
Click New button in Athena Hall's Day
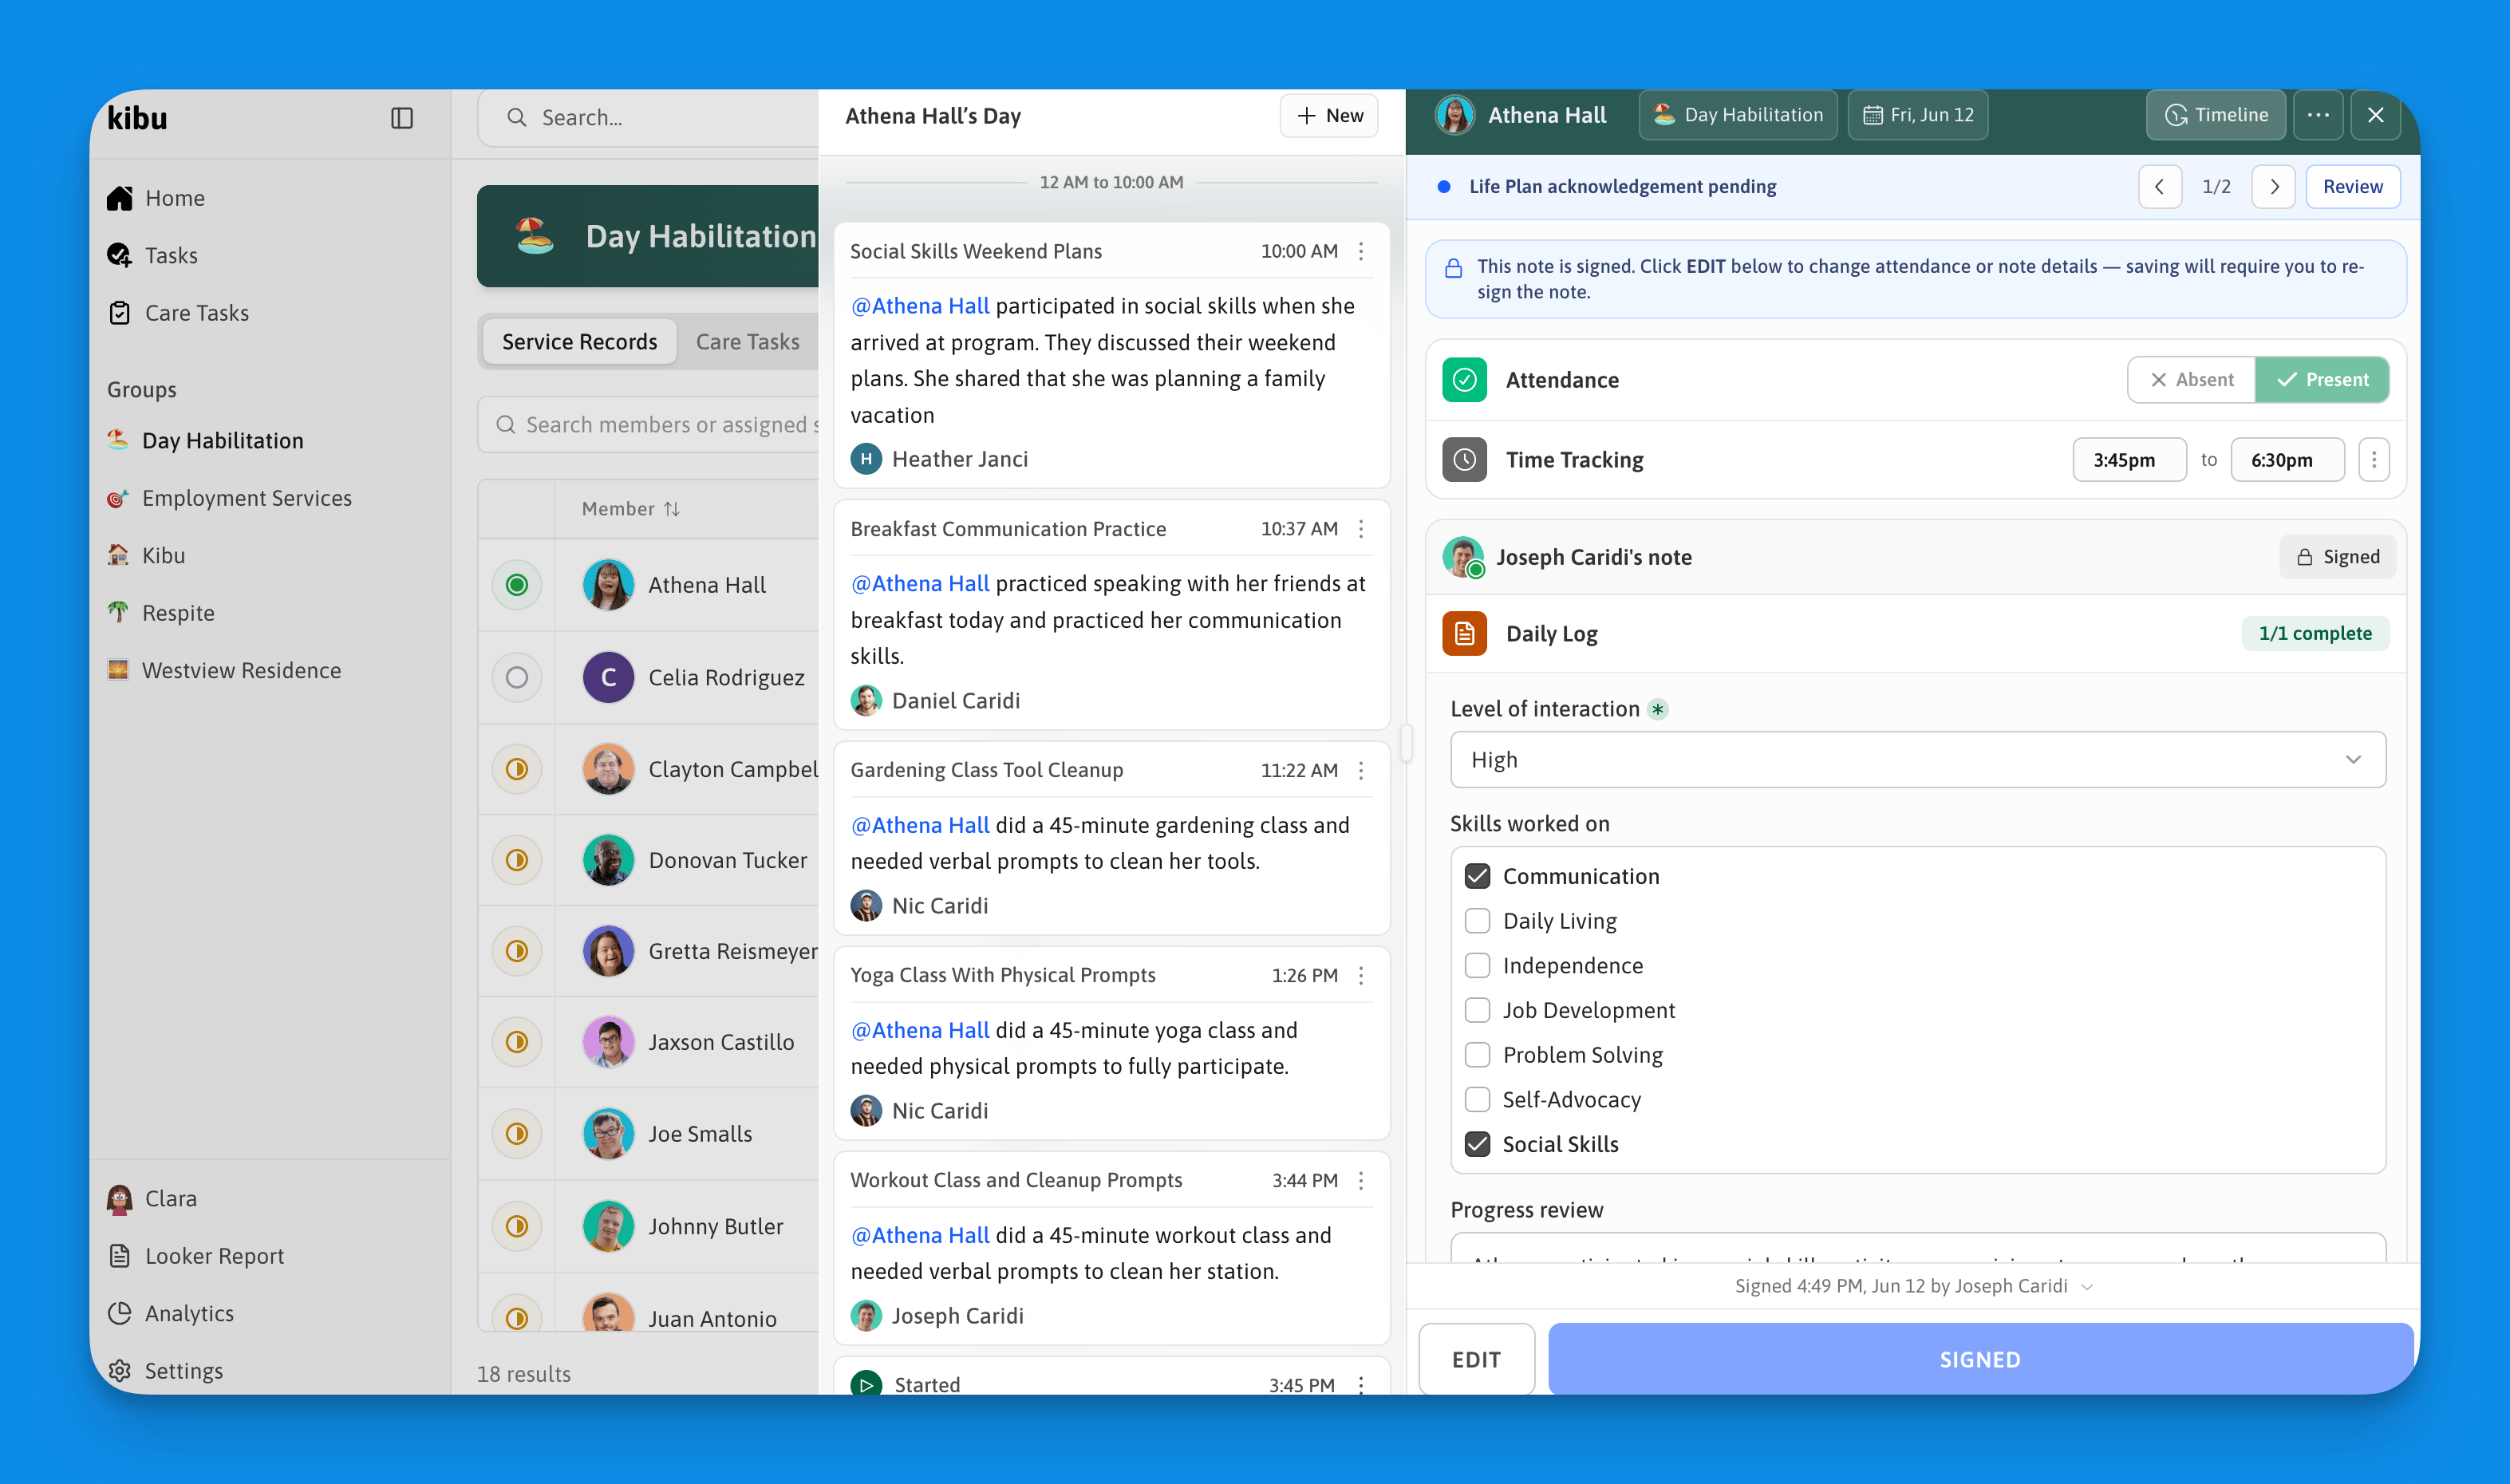pyautogui.click(x=1329, y=116)
